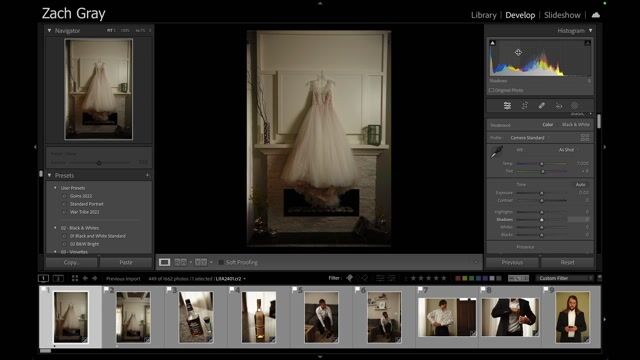Screen dimensions: 640x360
Task: Open the Slideshow module
Action: point(562,15)
